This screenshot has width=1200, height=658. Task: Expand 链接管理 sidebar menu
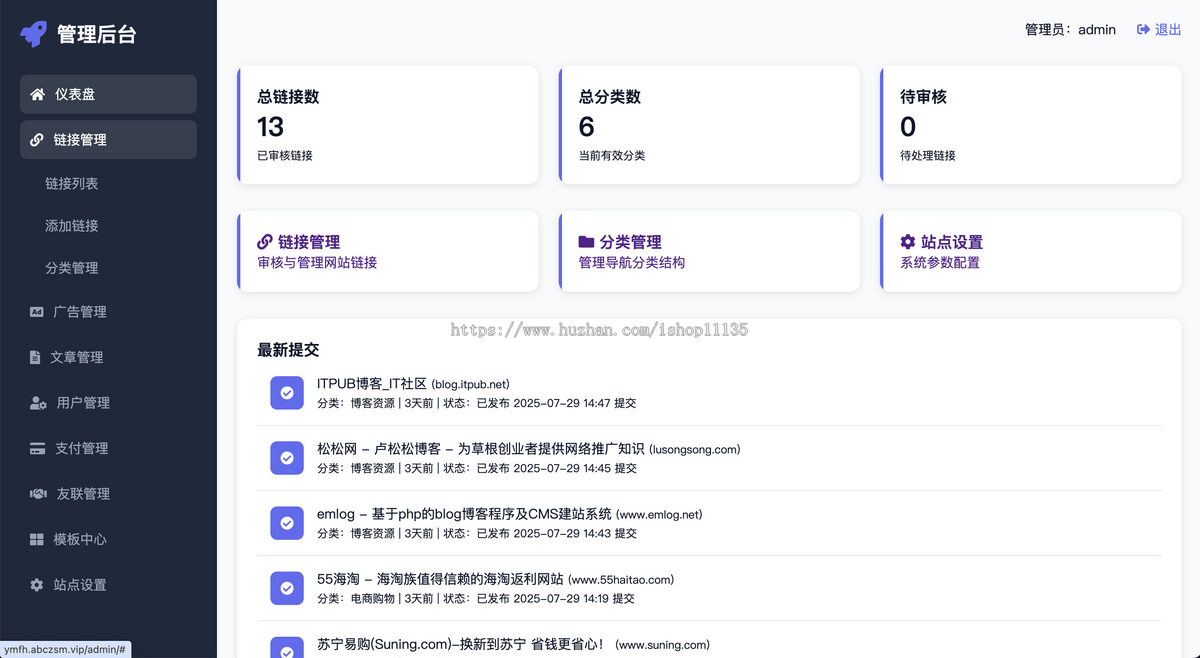(x=108, y=140)
